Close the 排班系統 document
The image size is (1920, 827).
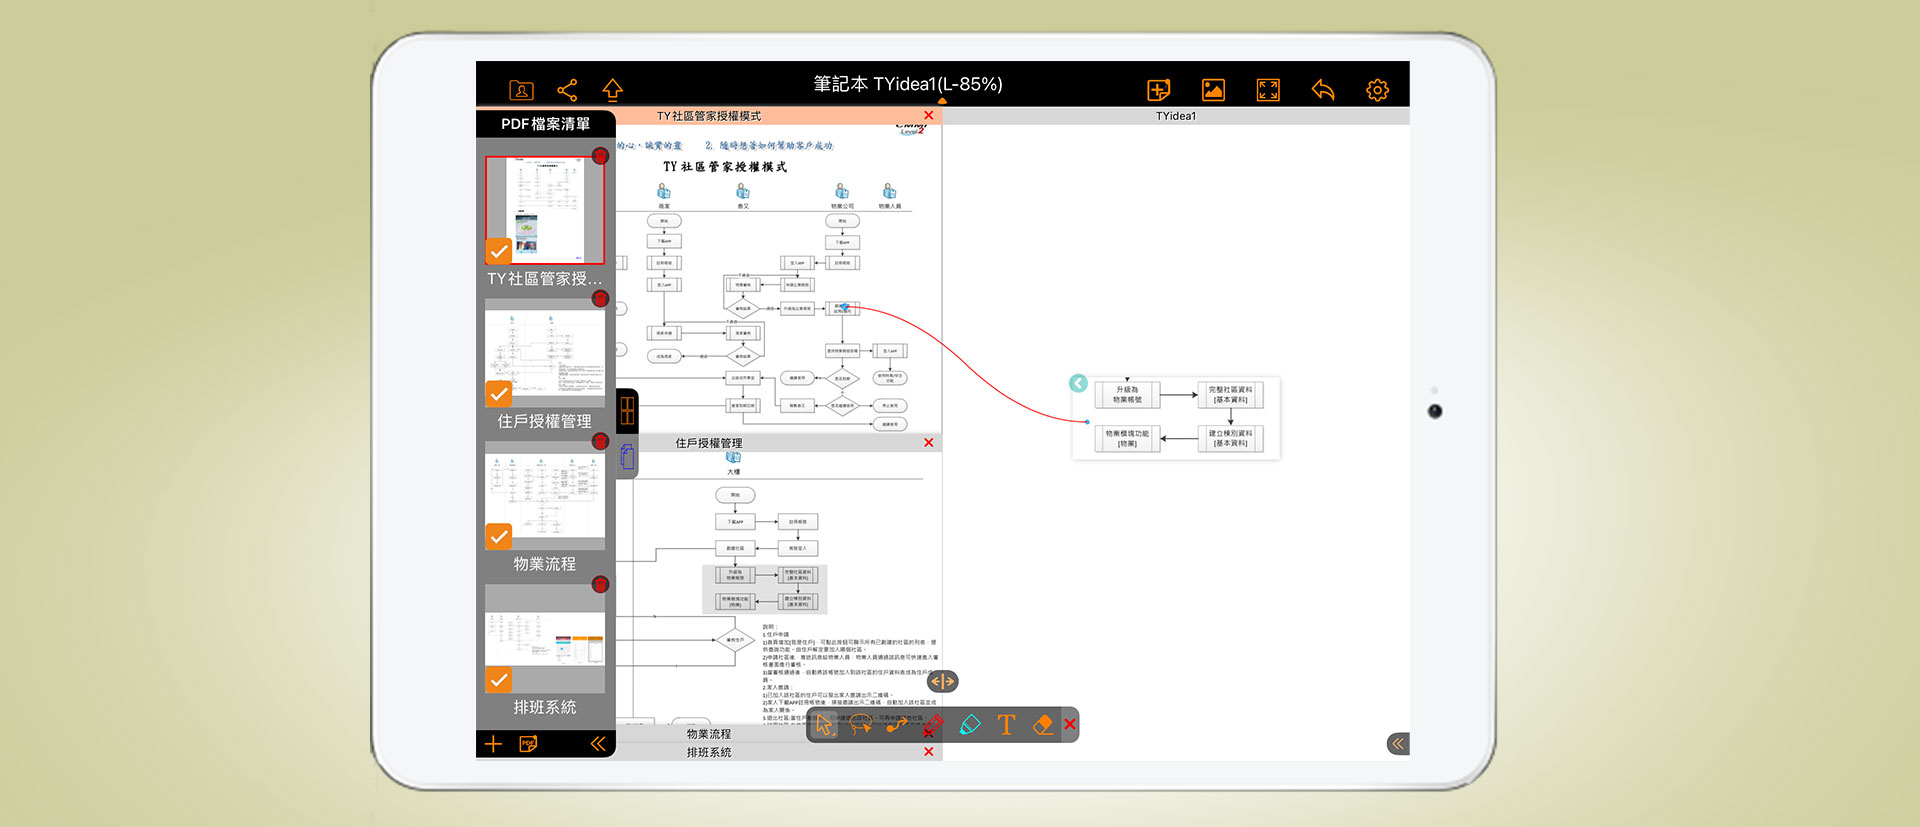coord(929,752)
